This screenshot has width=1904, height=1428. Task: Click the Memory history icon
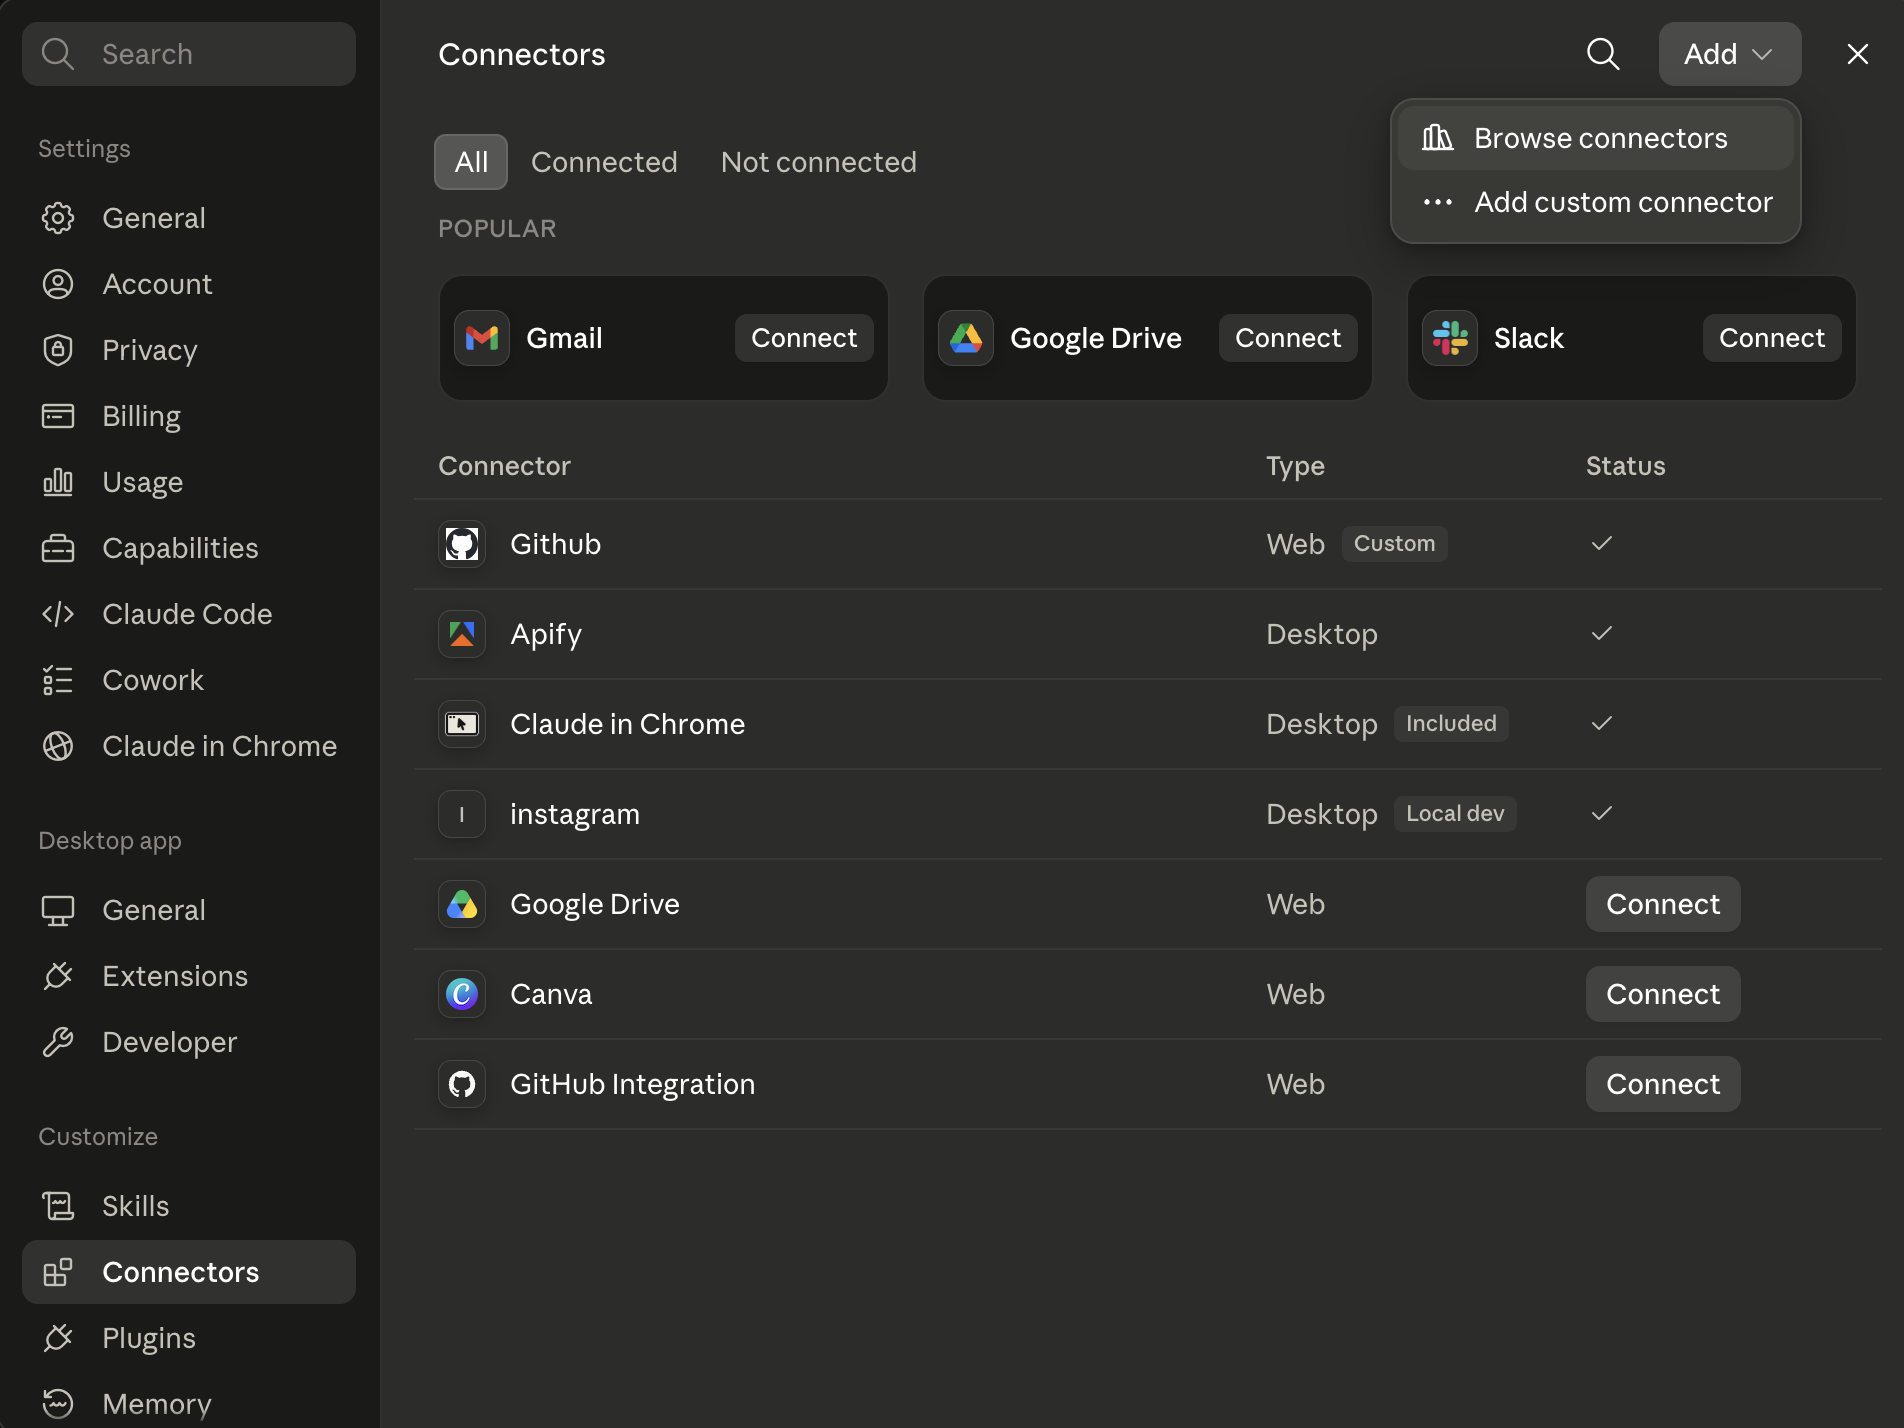click(x=58, y=1404)
